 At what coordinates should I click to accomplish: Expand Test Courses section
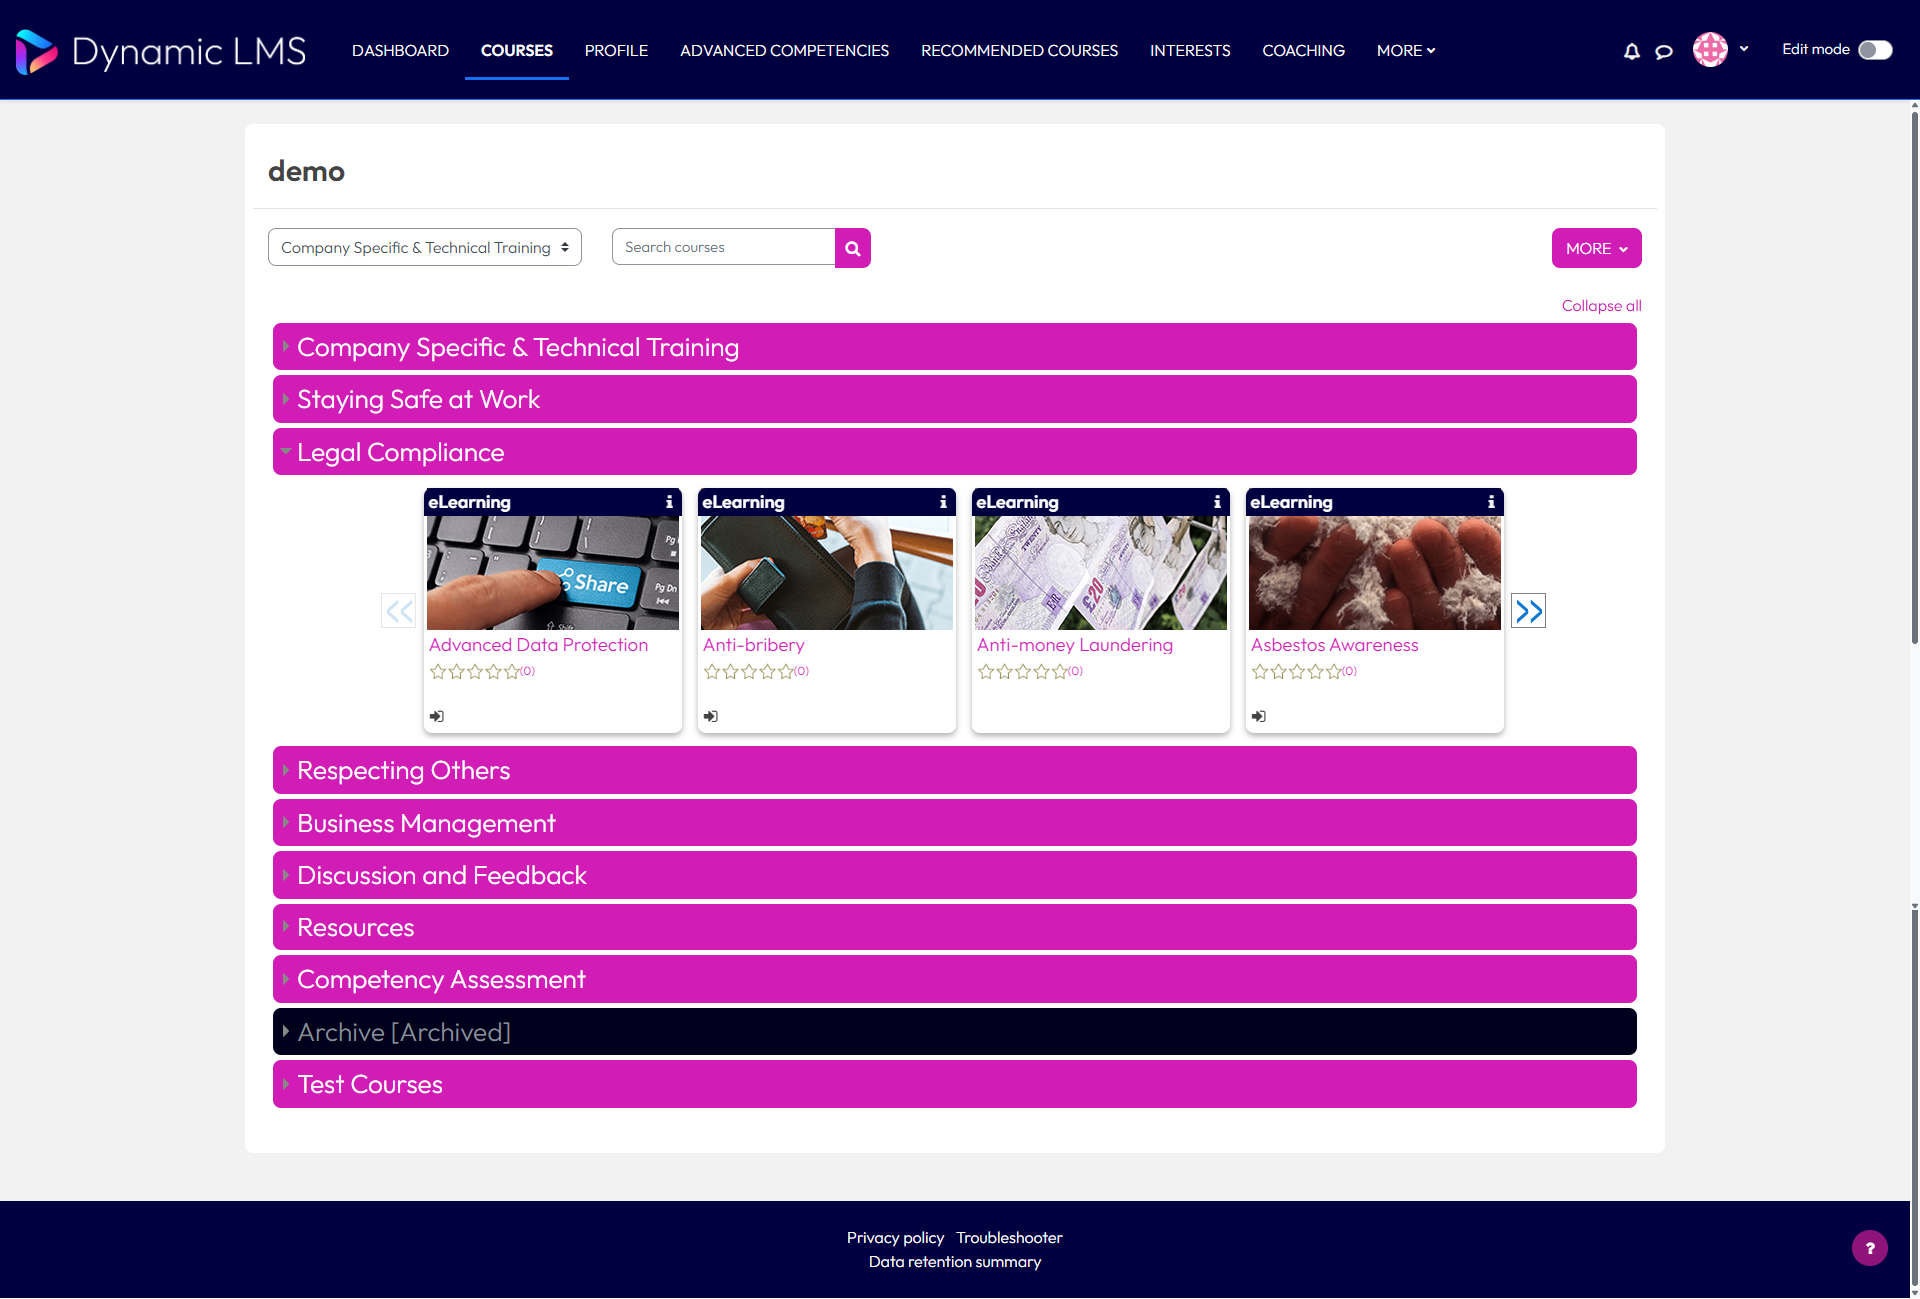[955, 1084]
